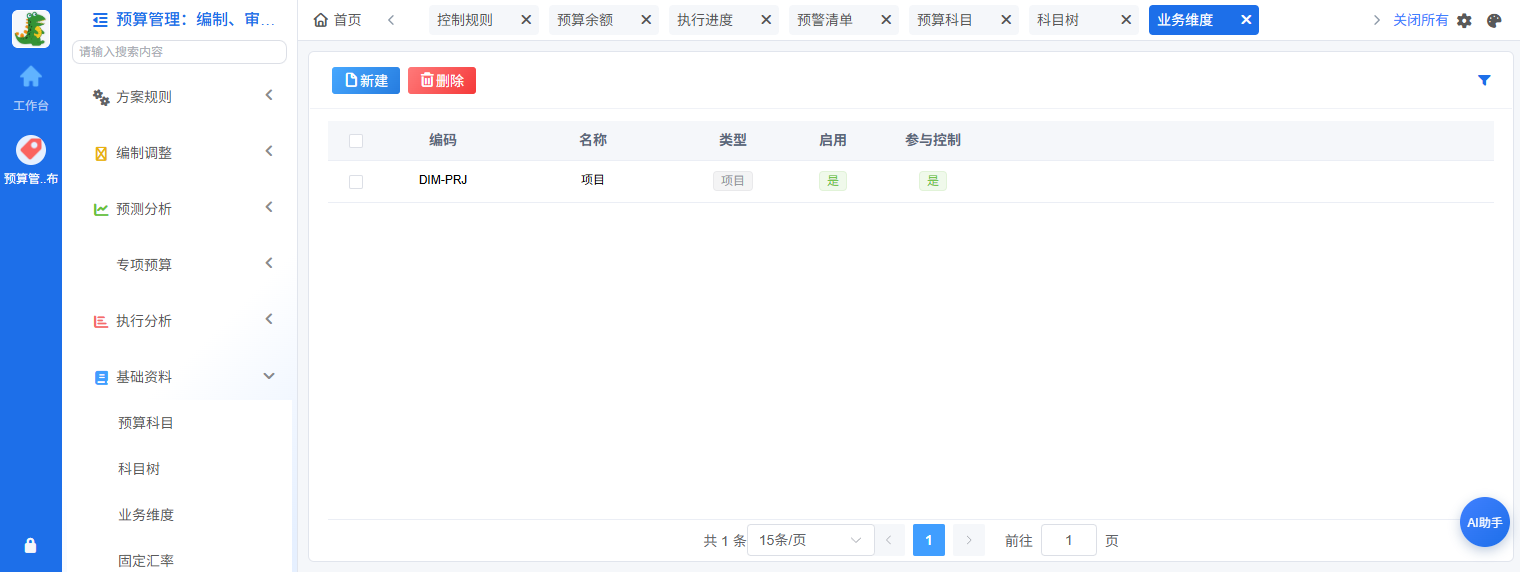
Task: Click the 参与控制 column header
Action: click(x=933, y=140)
